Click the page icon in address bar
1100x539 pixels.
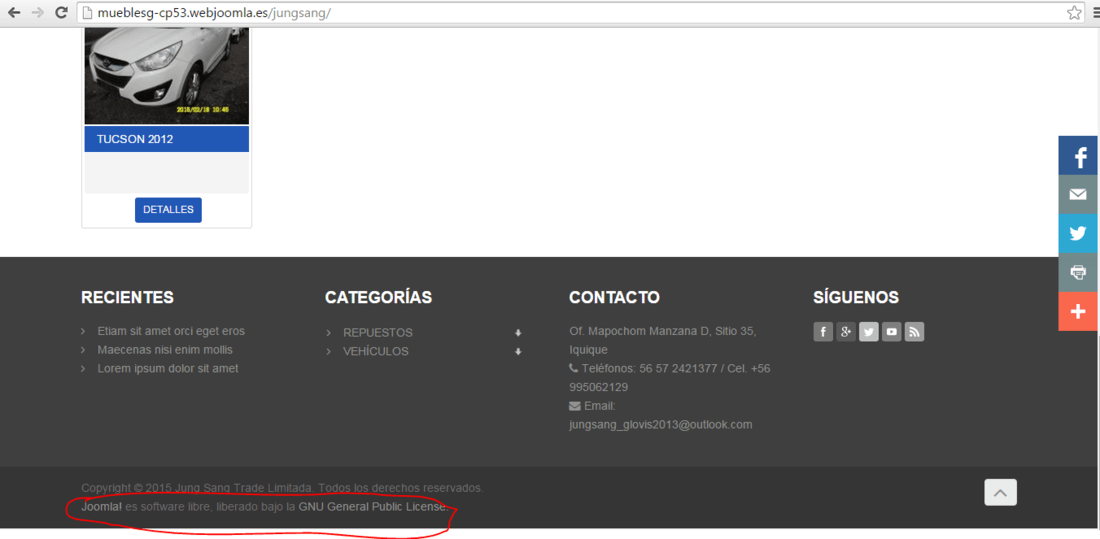(86, 13)
